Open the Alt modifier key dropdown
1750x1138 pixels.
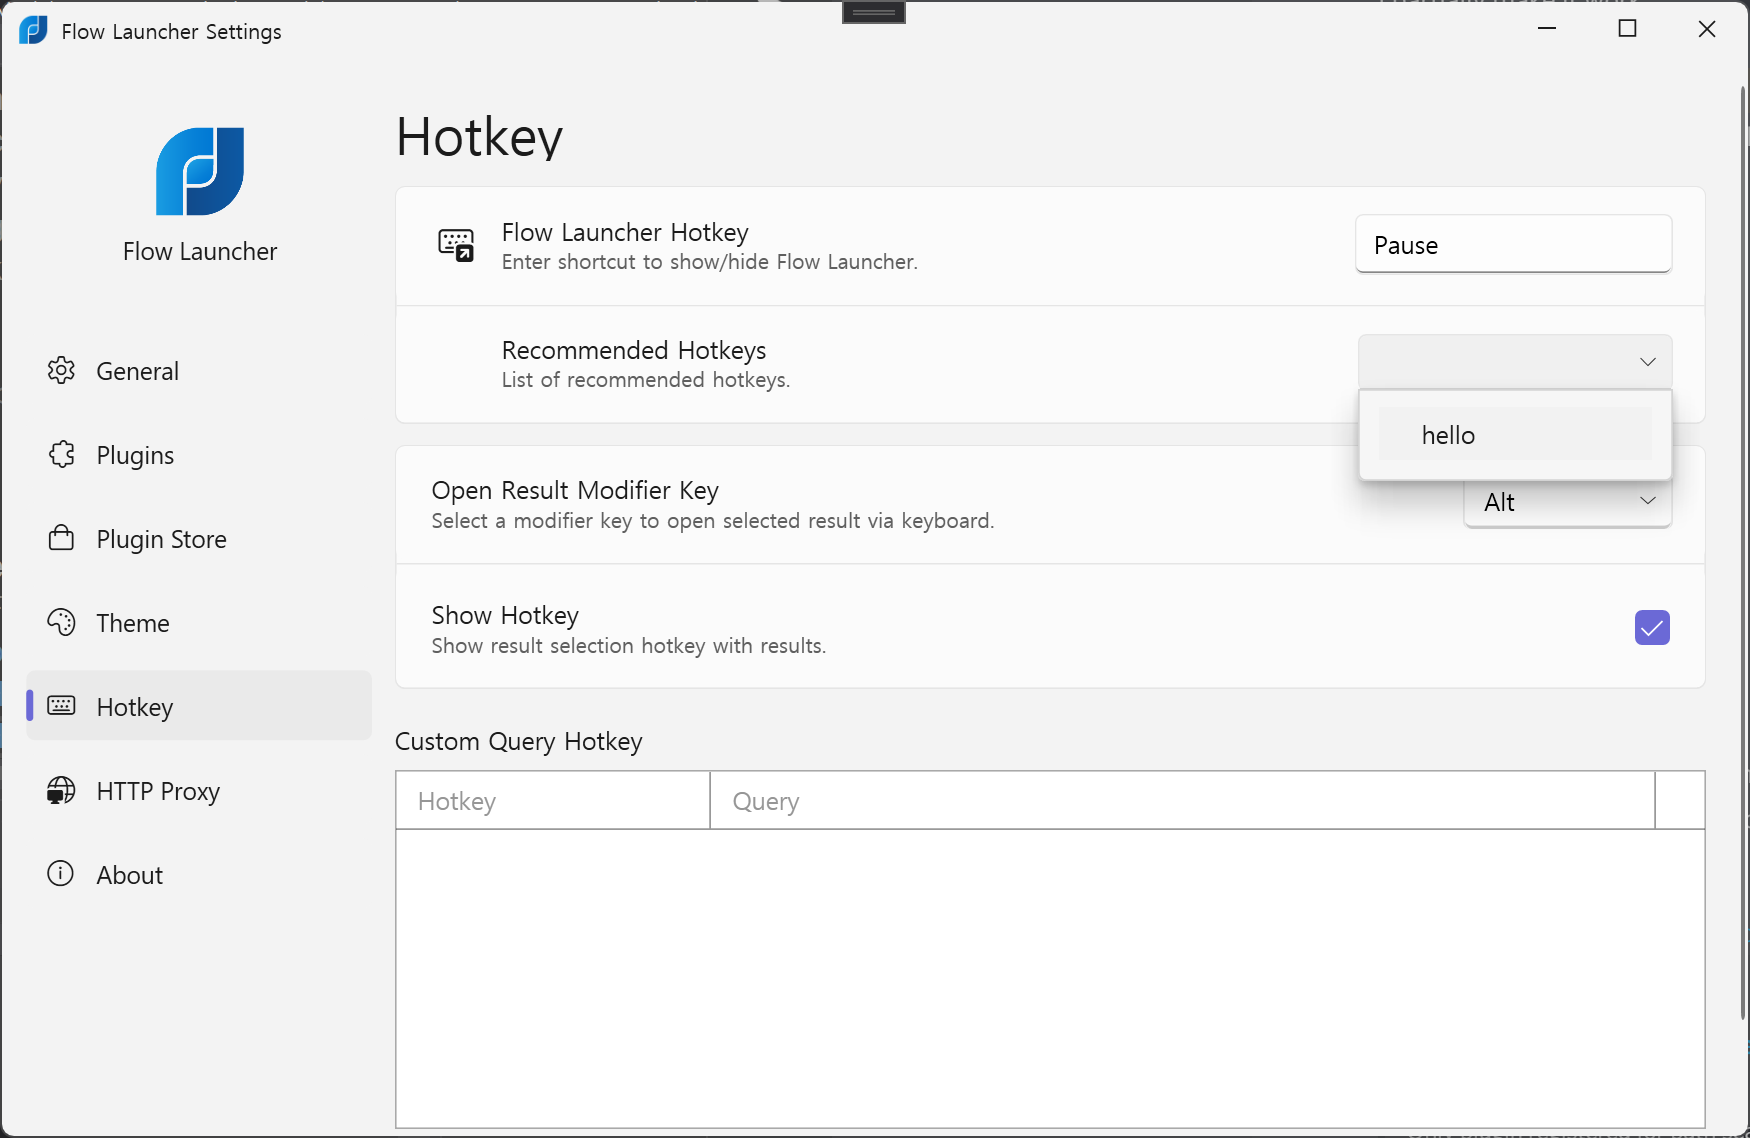[x=1568, y=502]
